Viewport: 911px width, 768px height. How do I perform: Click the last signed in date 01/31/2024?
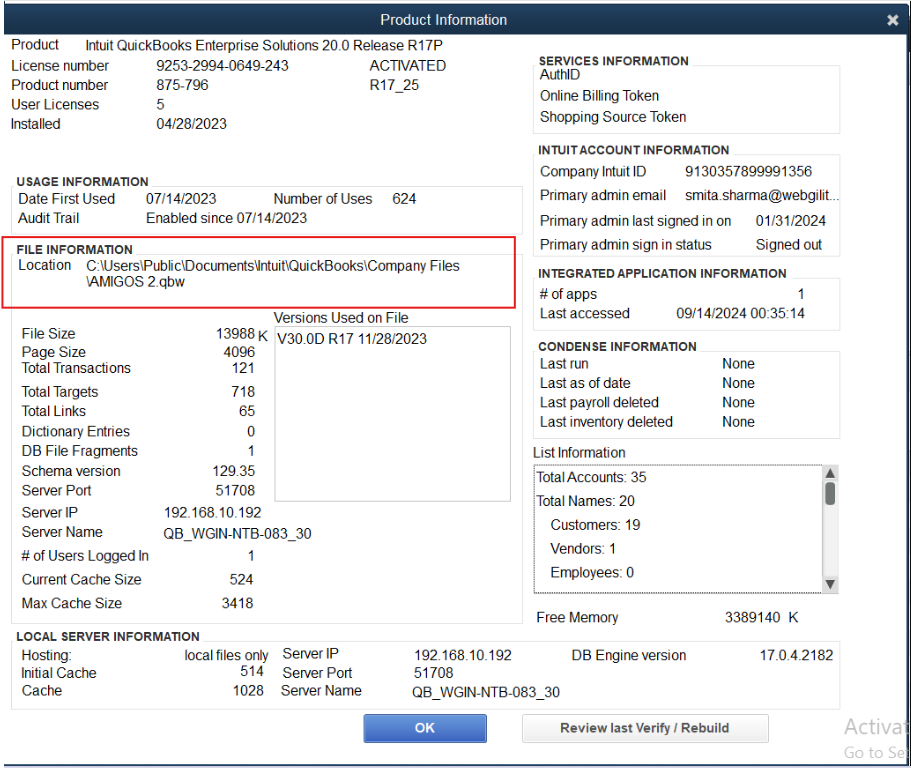tap(791, 221)
